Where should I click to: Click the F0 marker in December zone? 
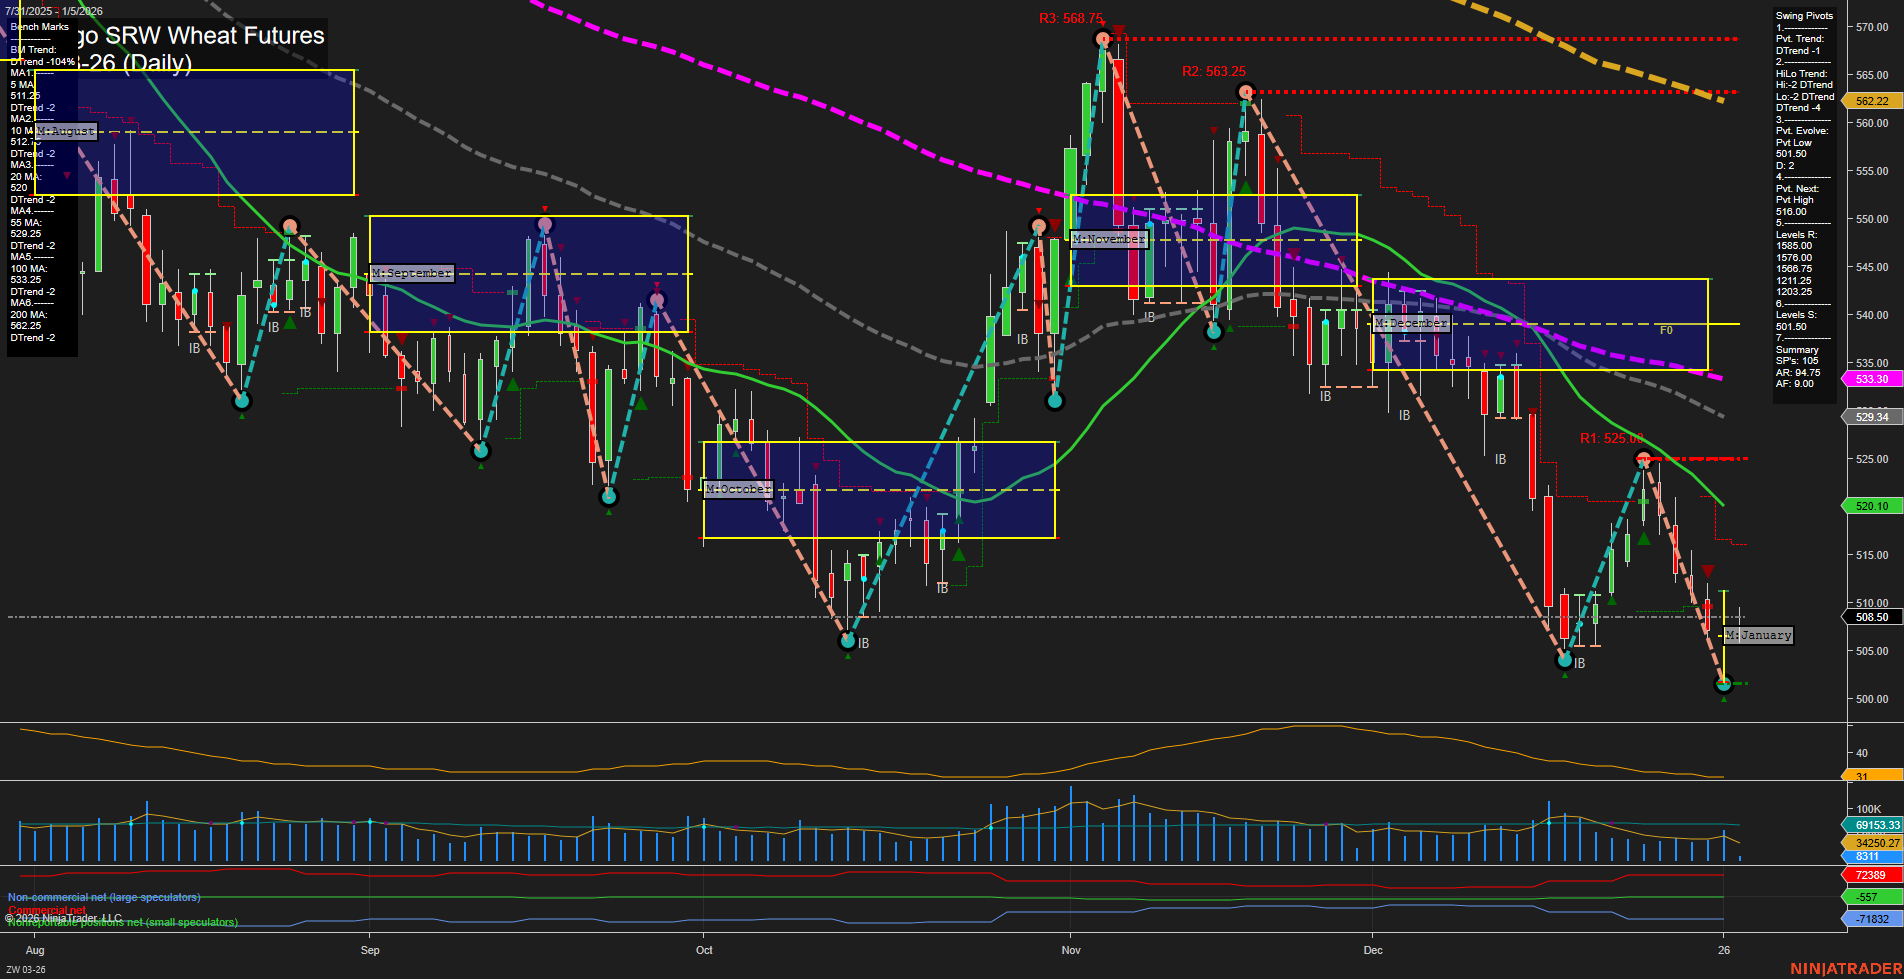pyautogui.click(x=1666, y=328)
